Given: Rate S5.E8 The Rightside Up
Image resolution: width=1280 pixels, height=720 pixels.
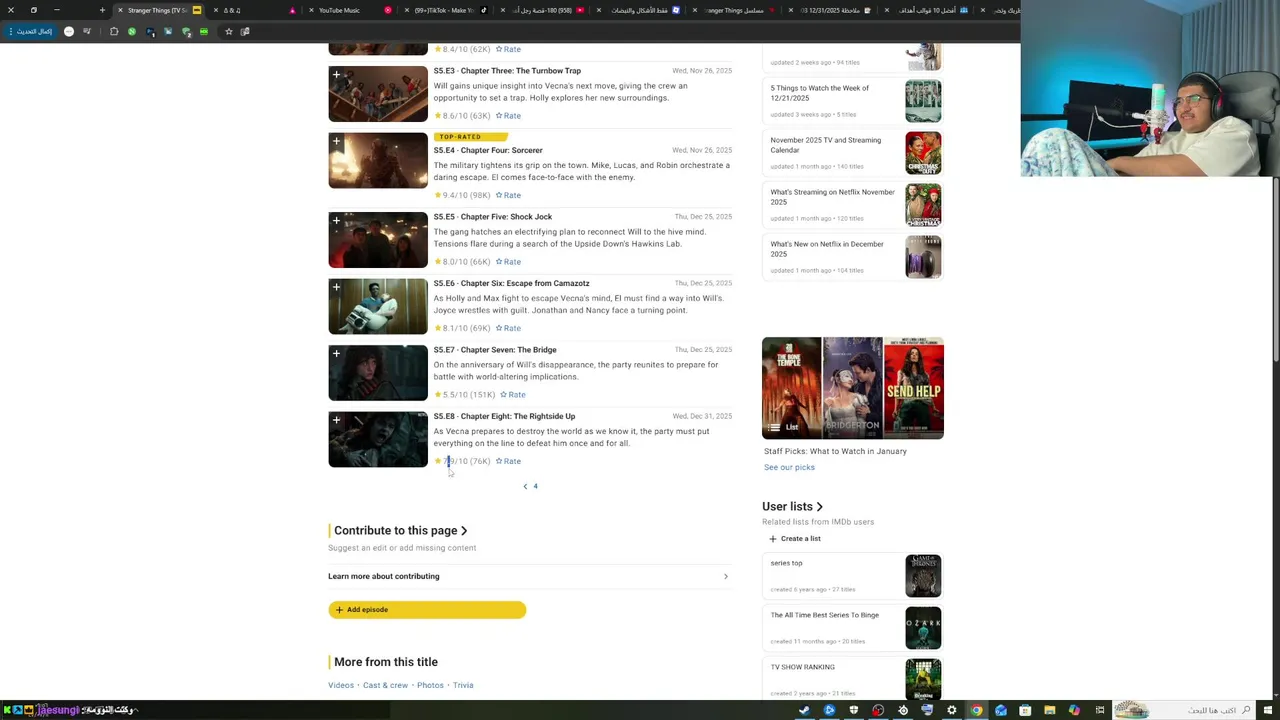Looking at the screenshot, I should click(x=508, y=461).
